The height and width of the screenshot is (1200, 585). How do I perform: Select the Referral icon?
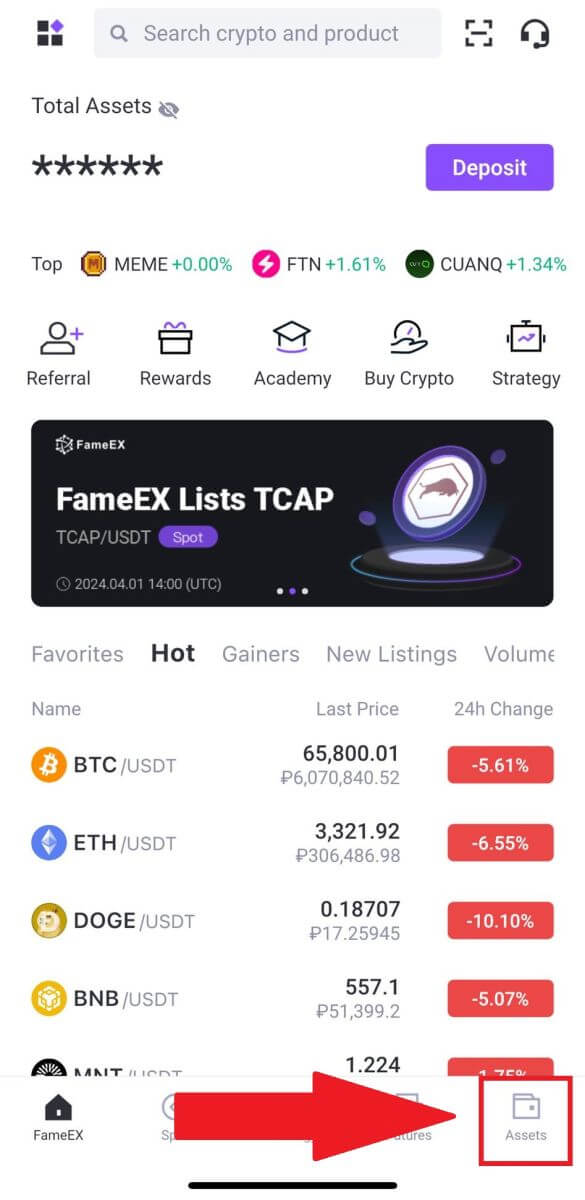click(58, 337)
